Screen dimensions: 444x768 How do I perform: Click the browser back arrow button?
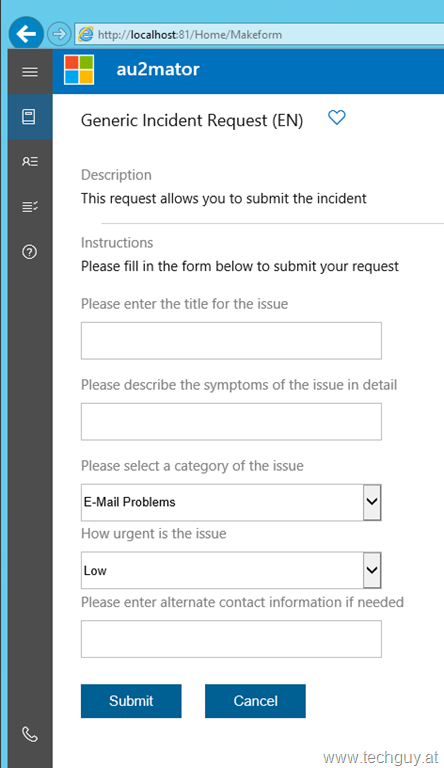pos(26,33)
